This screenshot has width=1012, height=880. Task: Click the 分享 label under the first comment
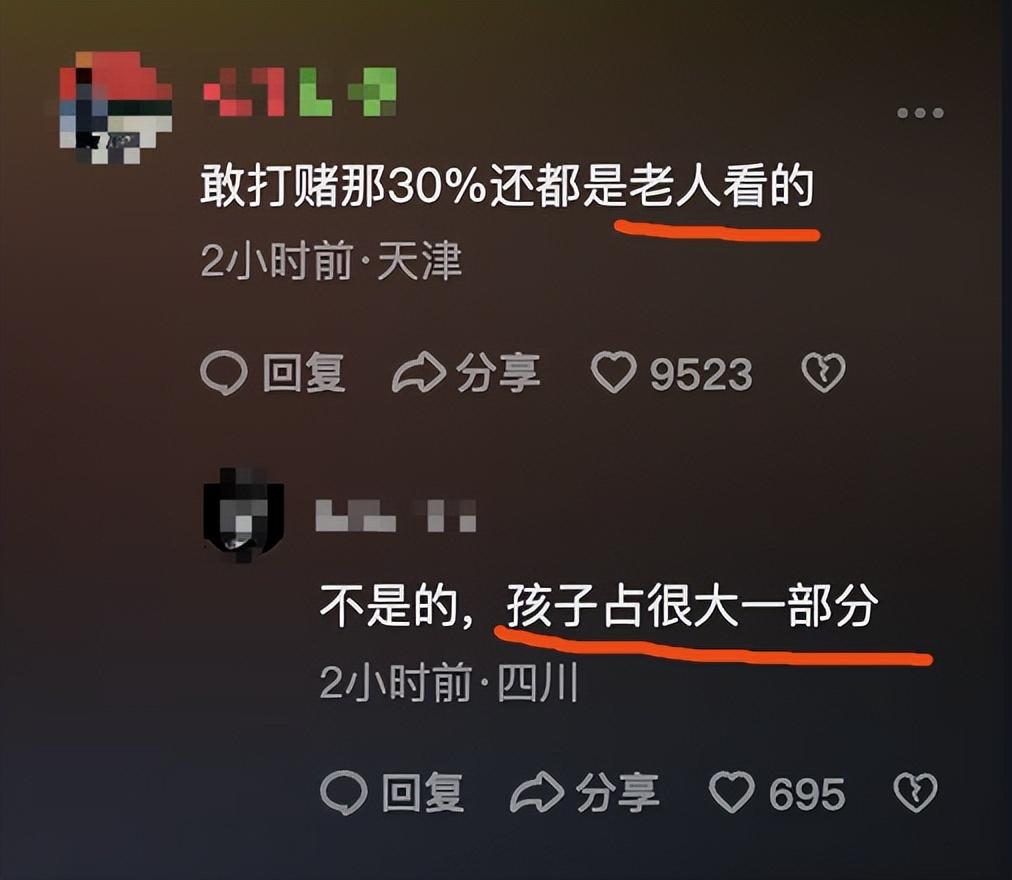coord(498,373)
